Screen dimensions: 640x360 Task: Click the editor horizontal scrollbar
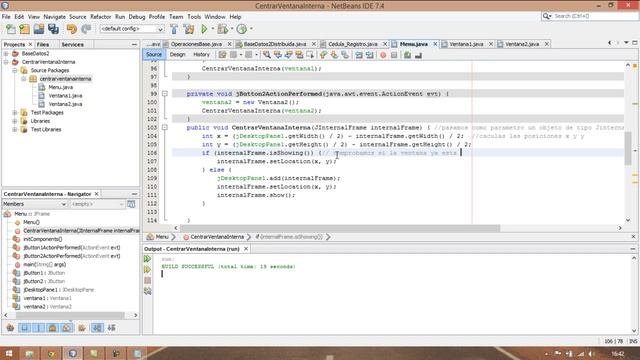coord(340,228)
